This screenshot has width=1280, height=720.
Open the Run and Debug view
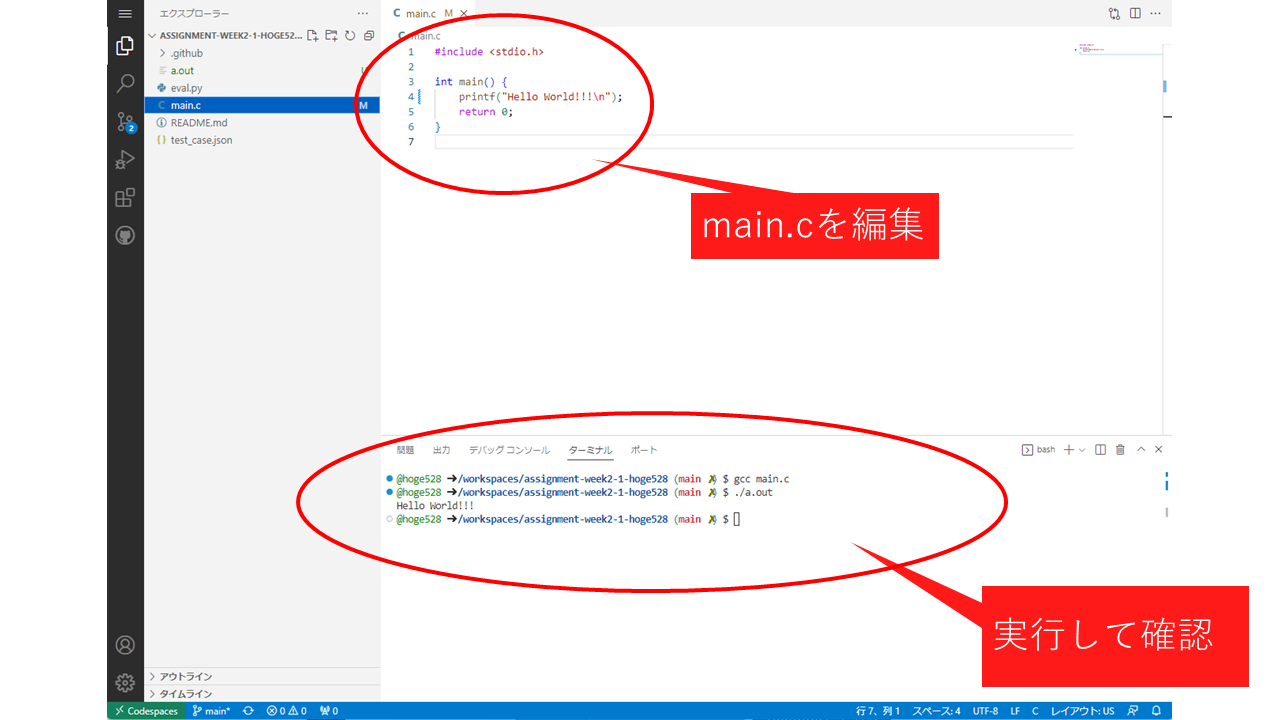point(125,160)
